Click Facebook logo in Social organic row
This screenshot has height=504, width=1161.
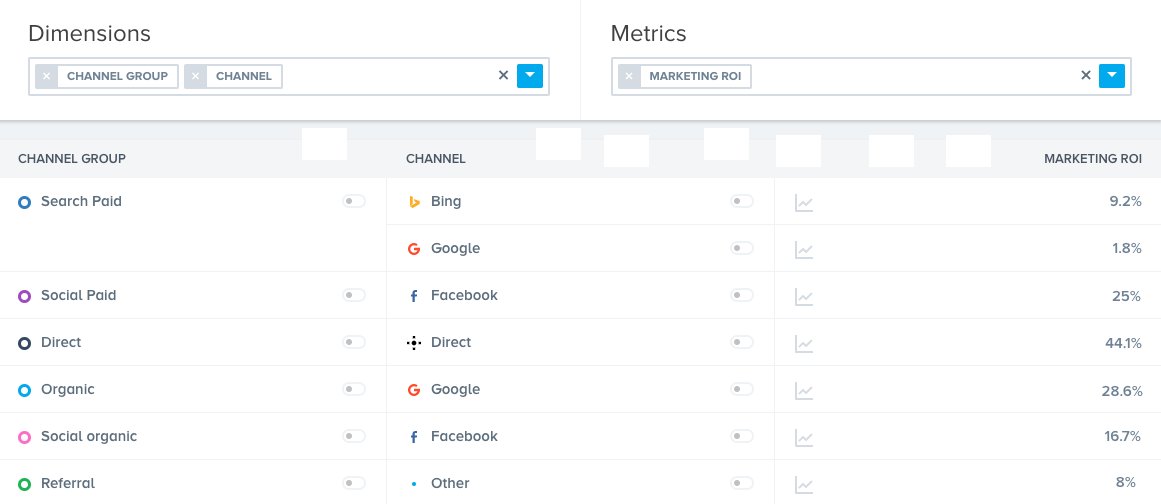414,437
